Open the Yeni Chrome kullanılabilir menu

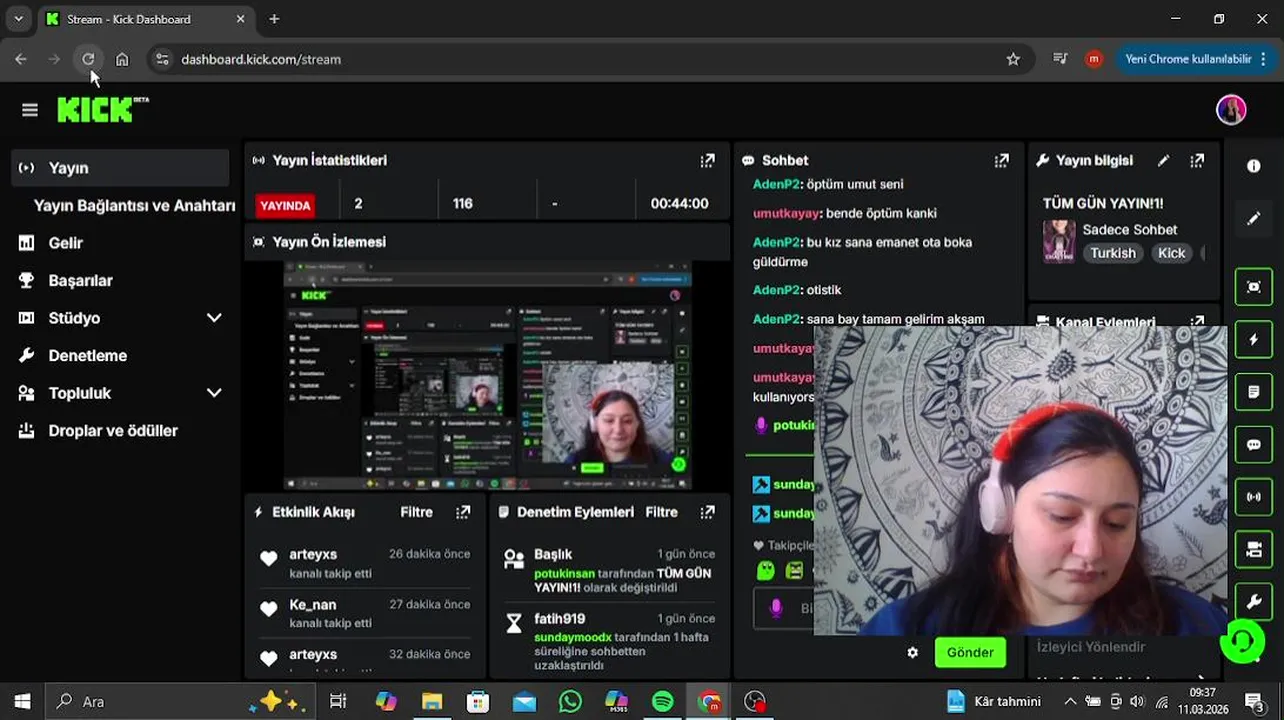(x=1194, y=59)
